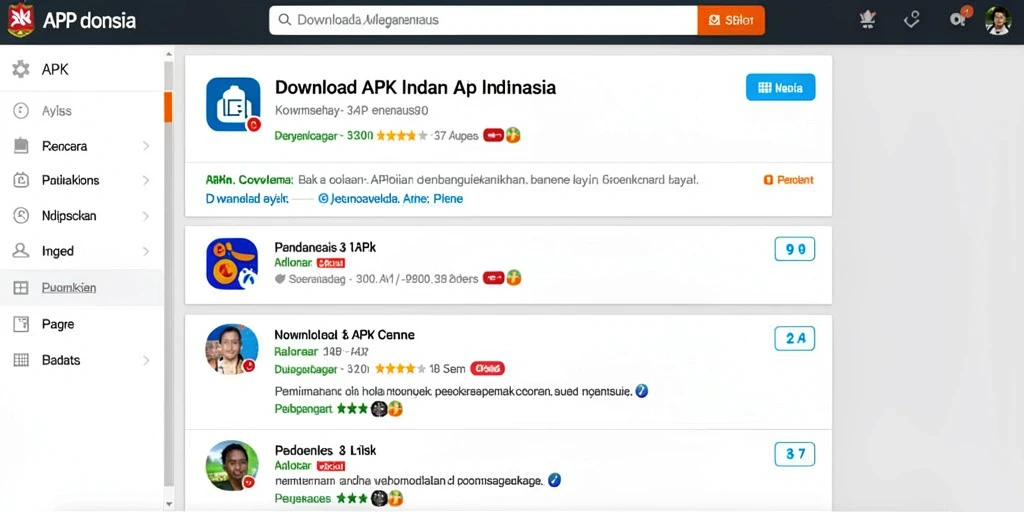
Task: Click the Puomkien table icon
Action: 21,287
